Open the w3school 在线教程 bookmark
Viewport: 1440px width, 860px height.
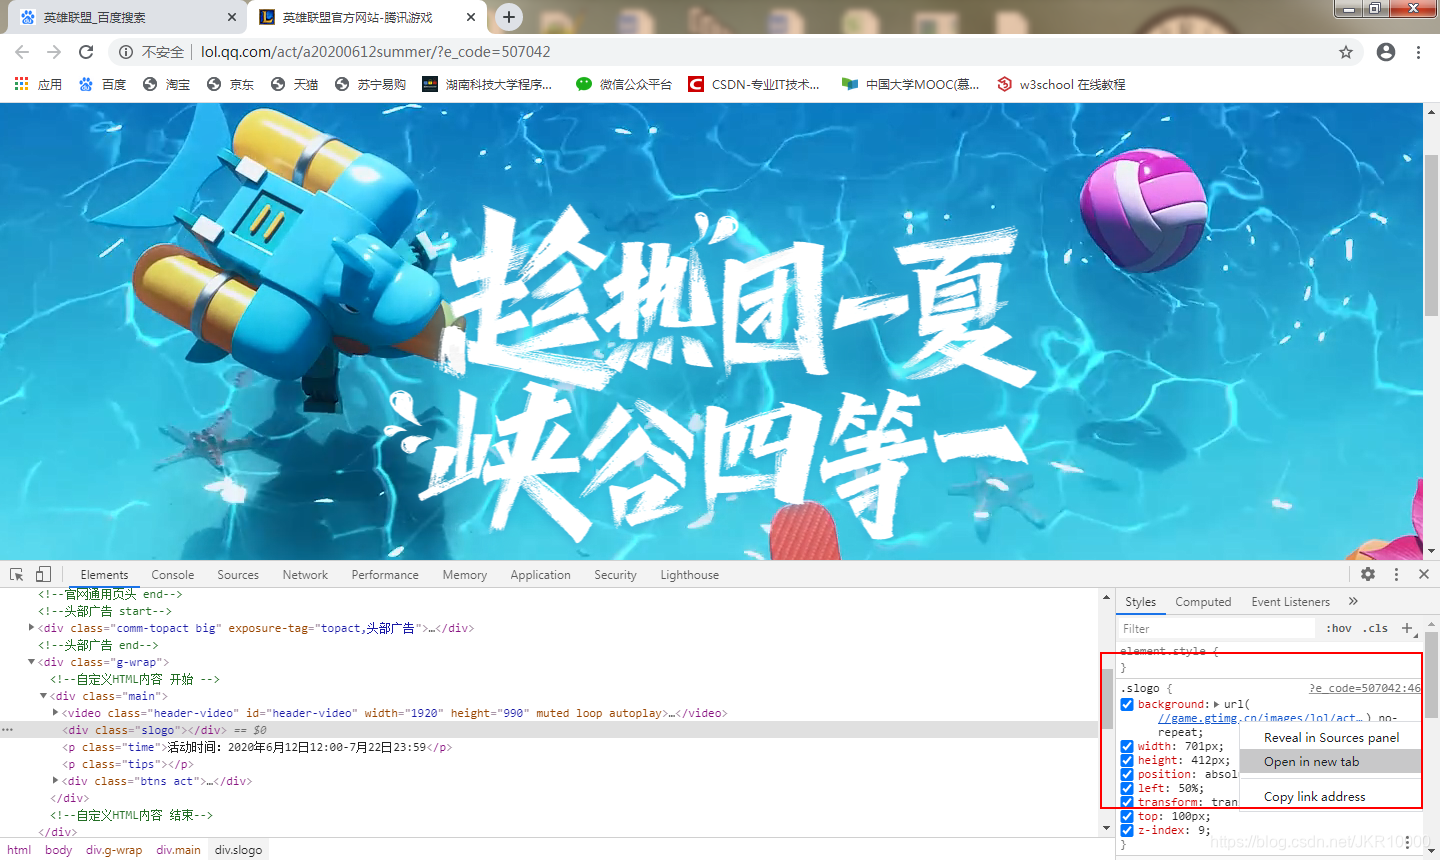pos(1061,84)
